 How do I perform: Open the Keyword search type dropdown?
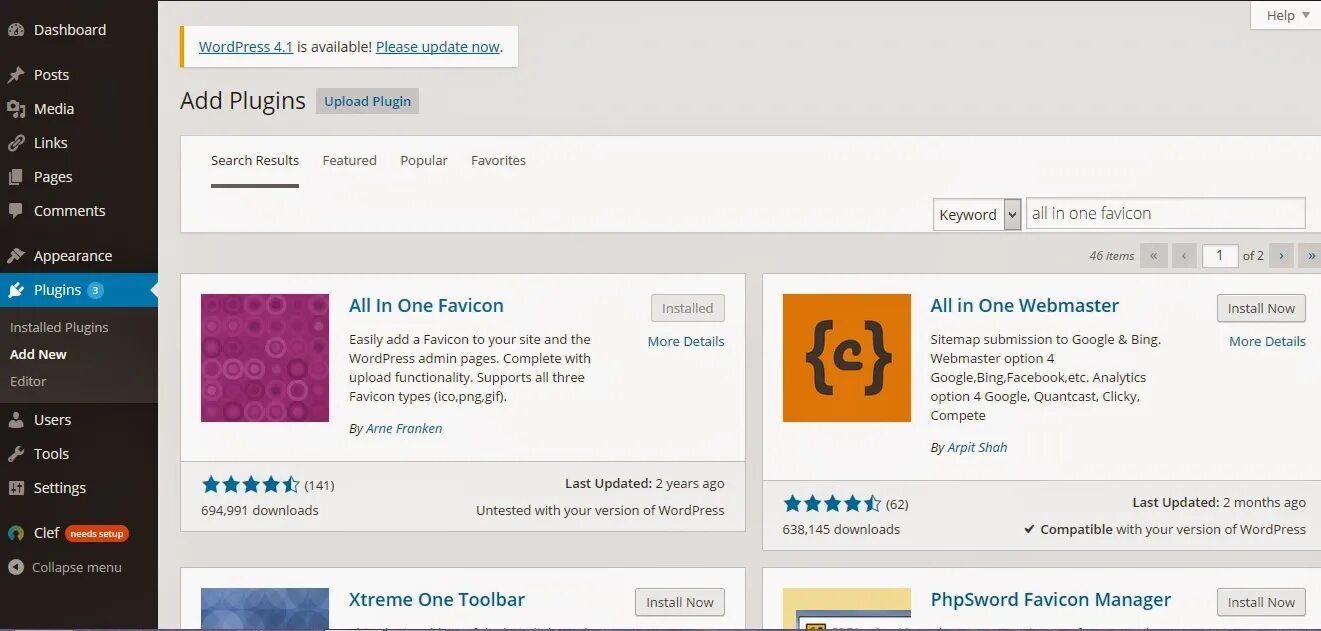tap(978, 214)
